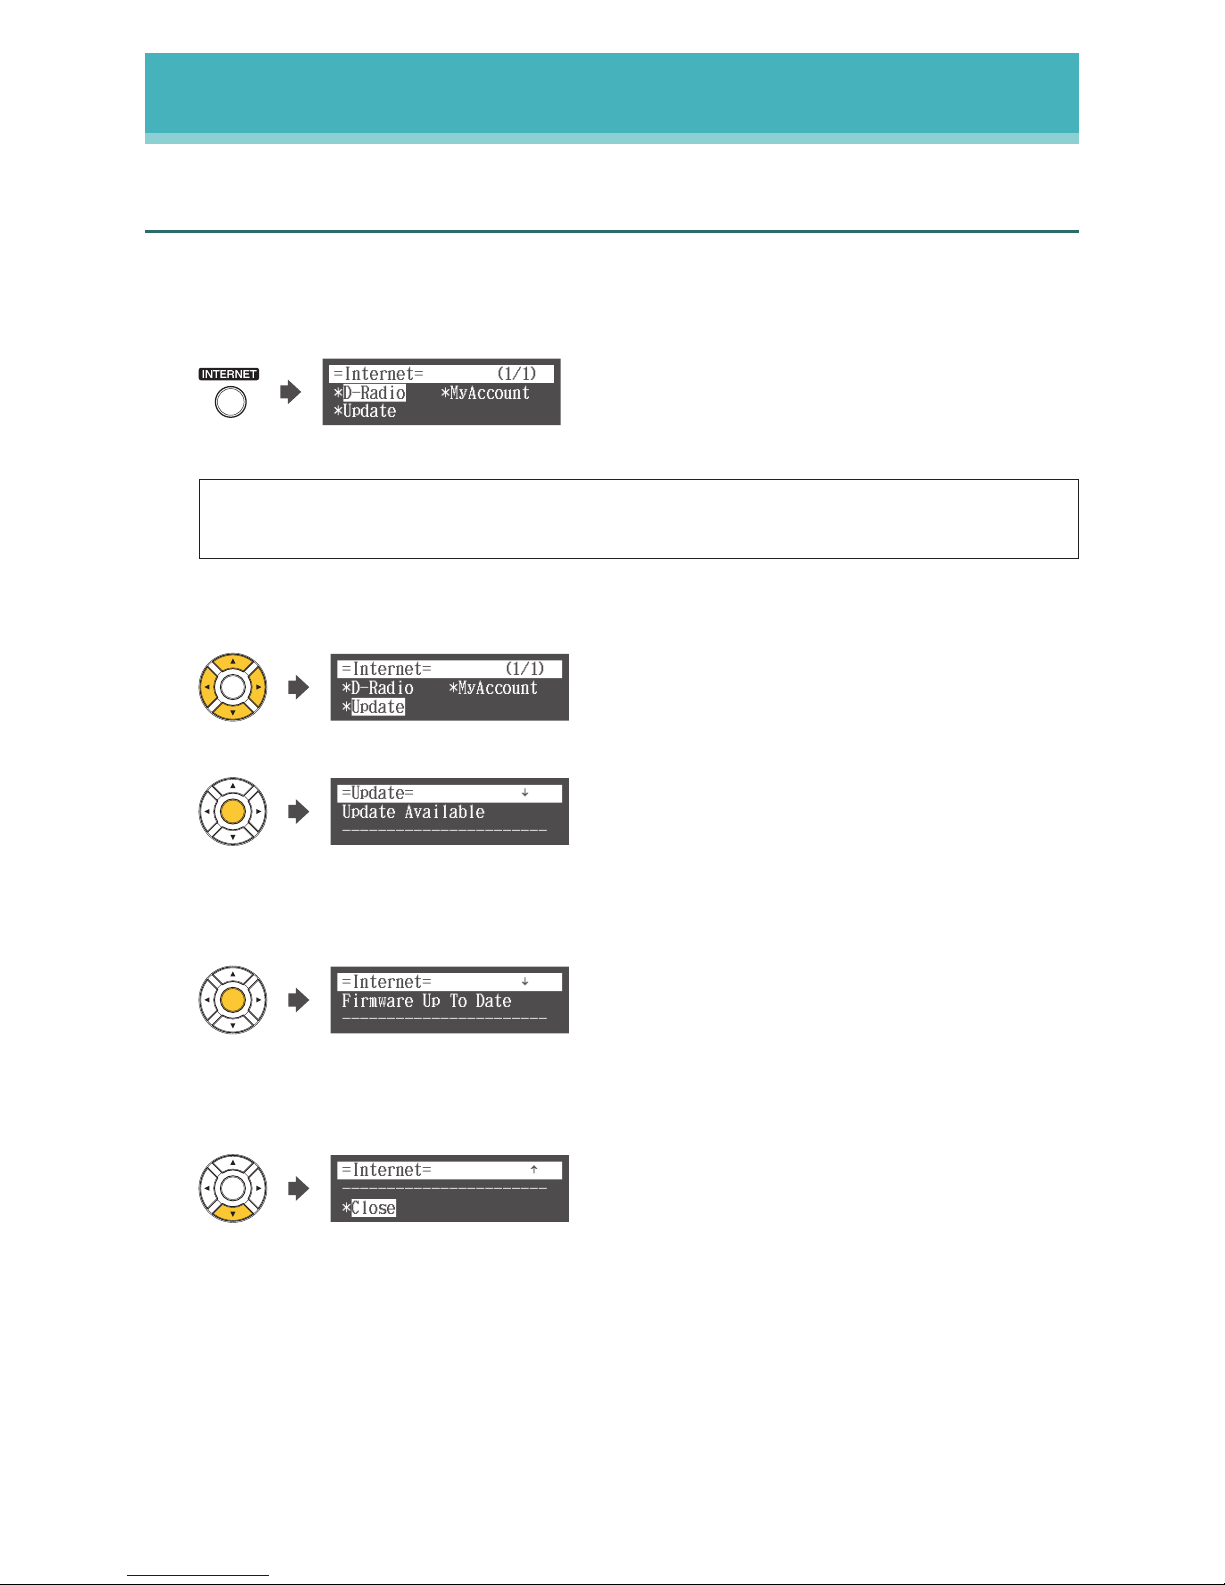Click the Firmware Up To Date message
This screenshot has height=1585, width=1225.
[426, 1001]
